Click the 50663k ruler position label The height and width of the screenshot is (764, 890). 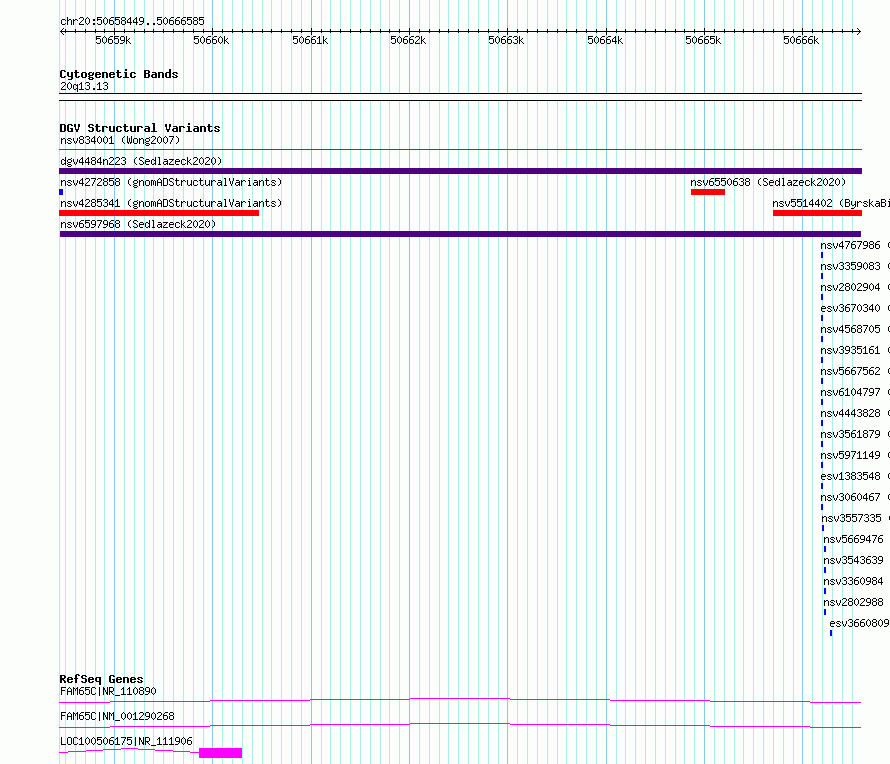pyautogui.click(x=506, y=40)
